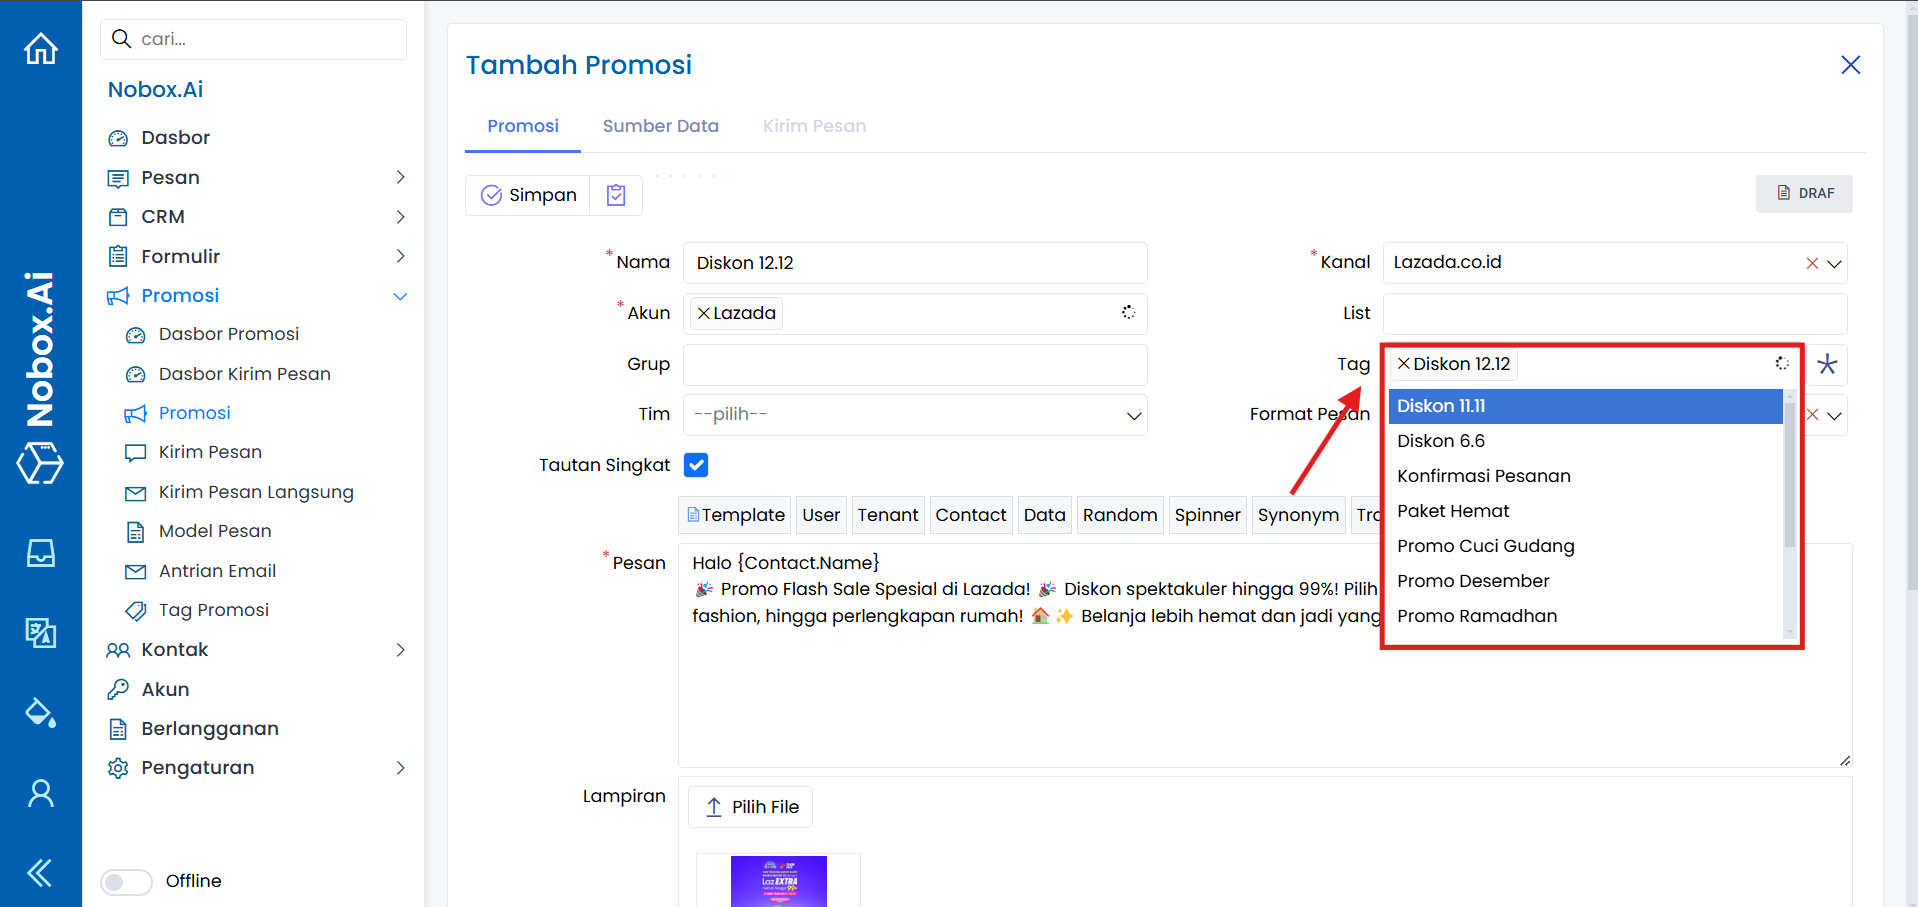Select Promo Ramadhan from tag list
This screenshot has height=907, width=1918.
tap(1477, 616)
